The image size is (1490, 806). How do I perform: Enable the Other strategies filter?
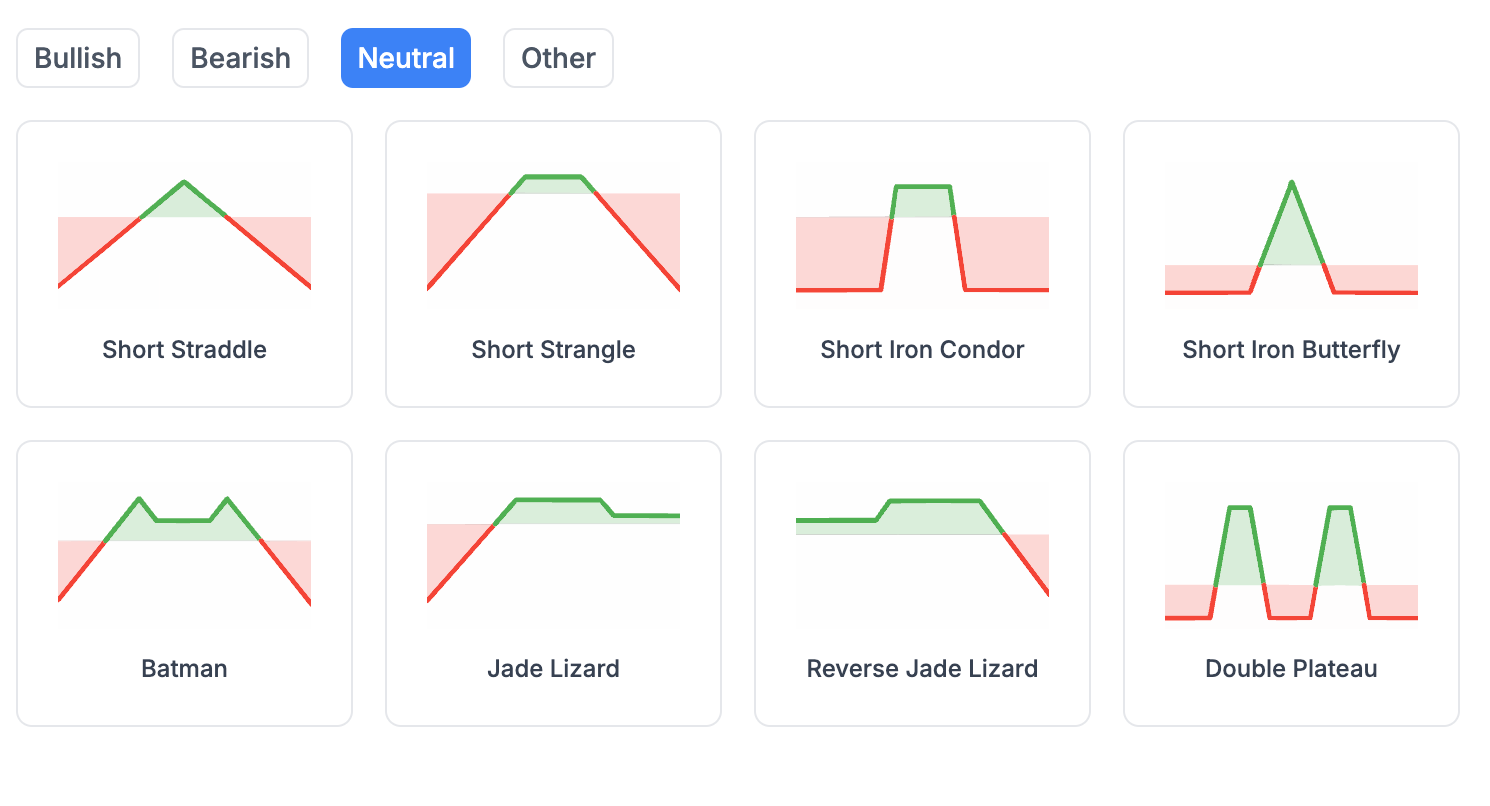click(558, 58)
